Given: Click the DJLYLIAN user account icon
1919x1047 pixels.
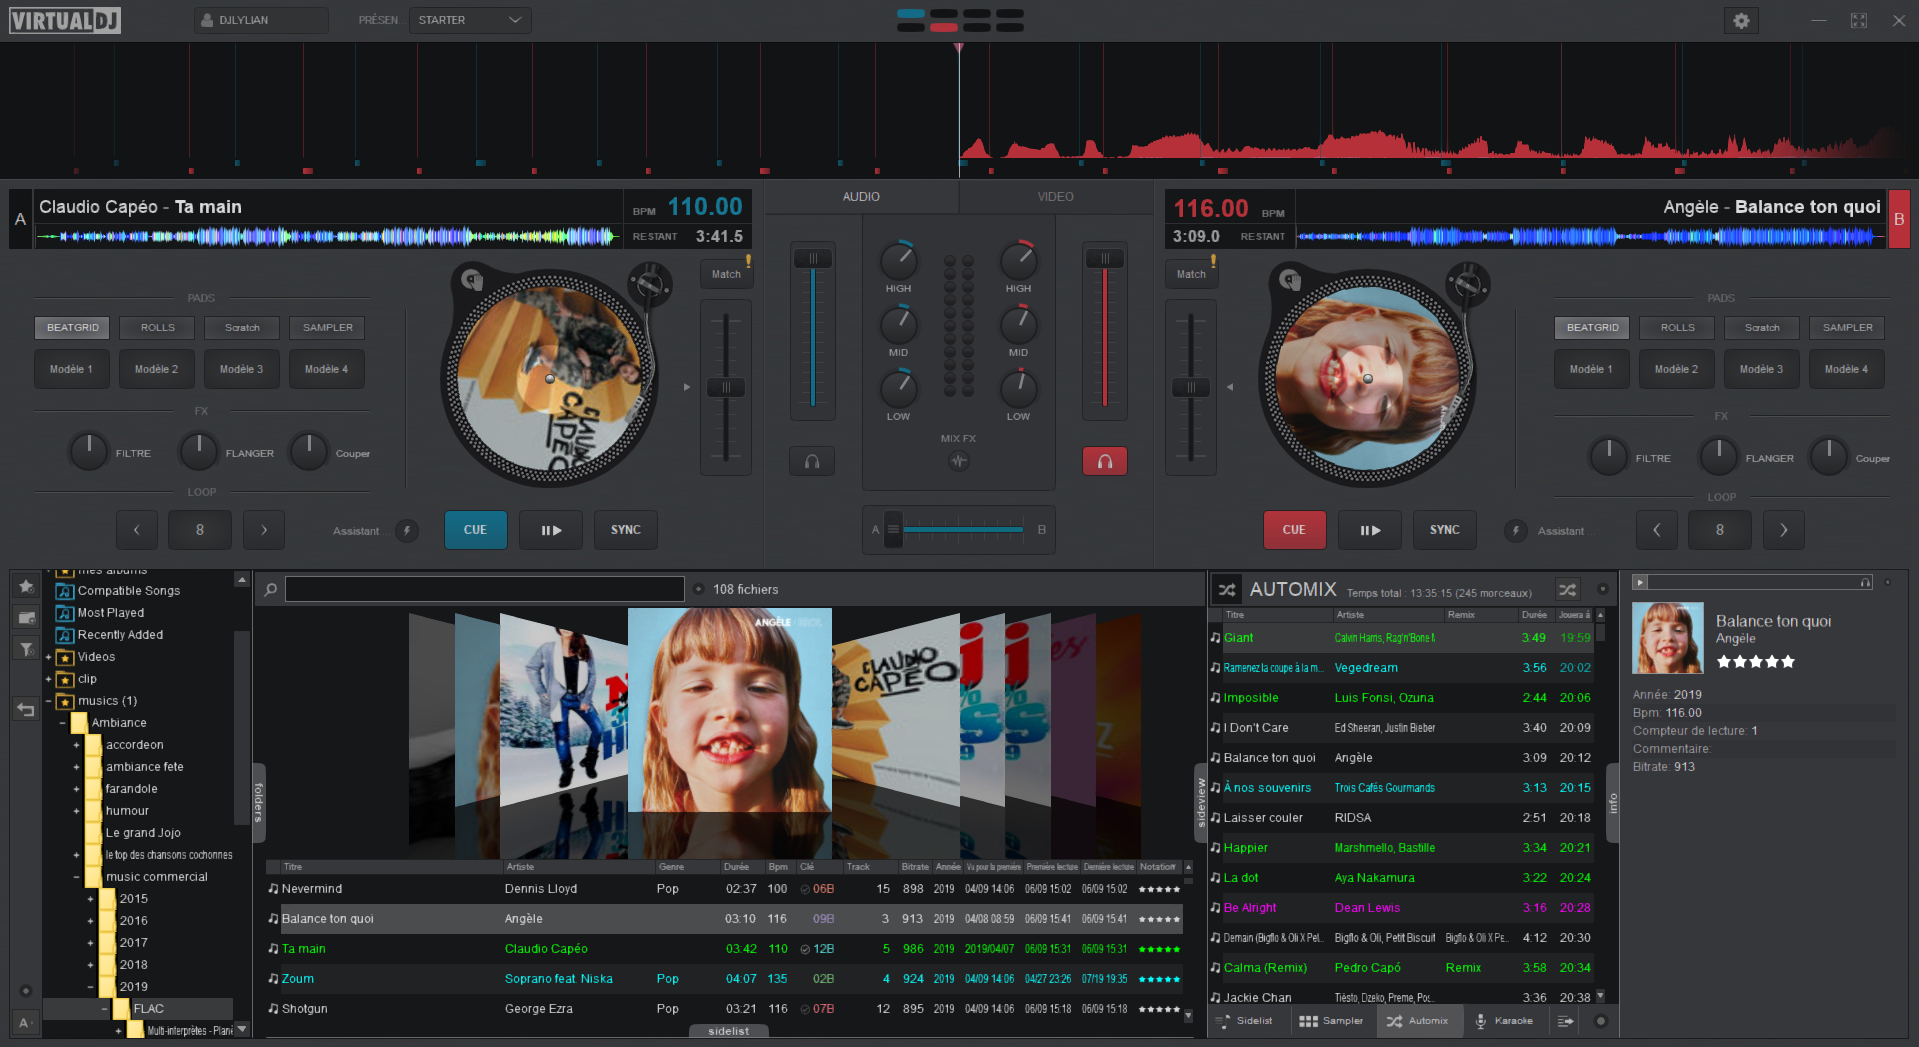Looking at the screenshot, I should point(207,20).
